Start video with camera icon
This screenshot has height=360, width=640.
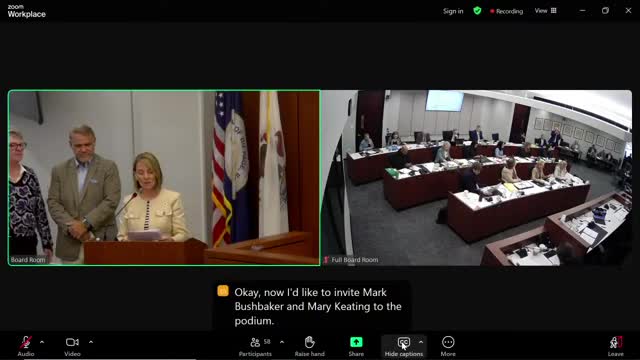72,342
